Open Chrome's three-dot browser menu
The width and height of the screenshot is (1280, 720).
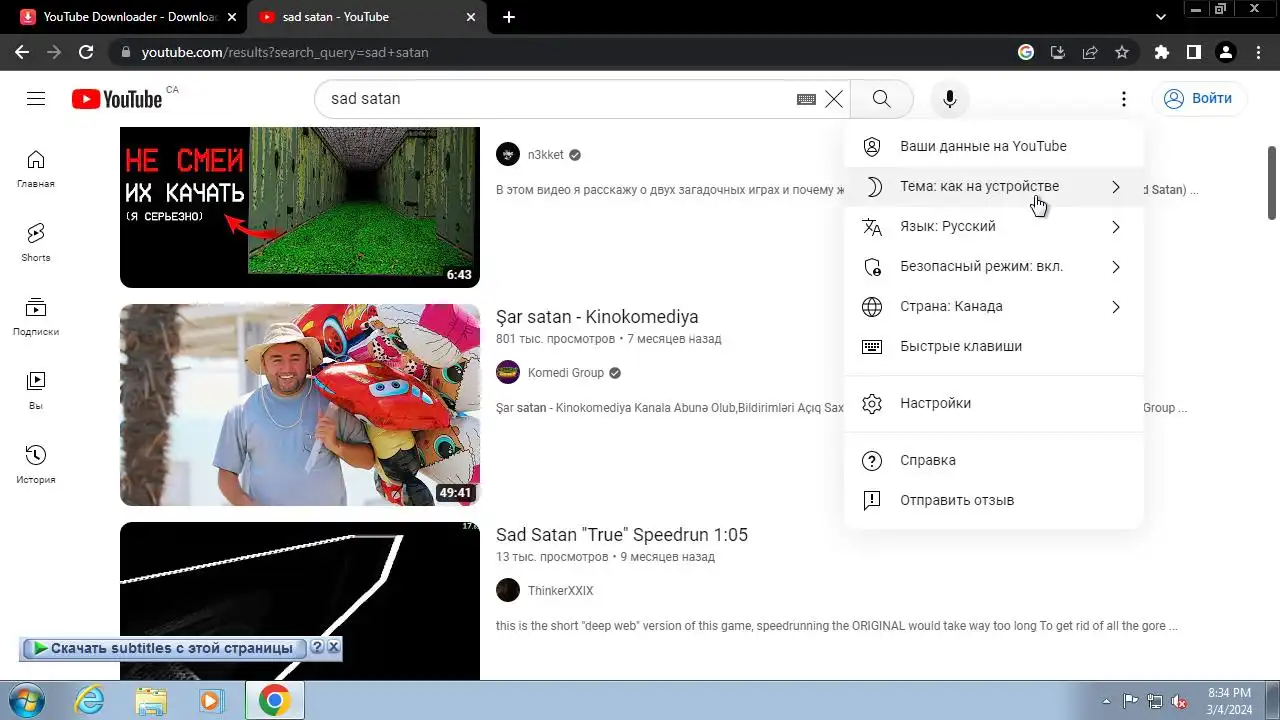tap(1258, 52)
